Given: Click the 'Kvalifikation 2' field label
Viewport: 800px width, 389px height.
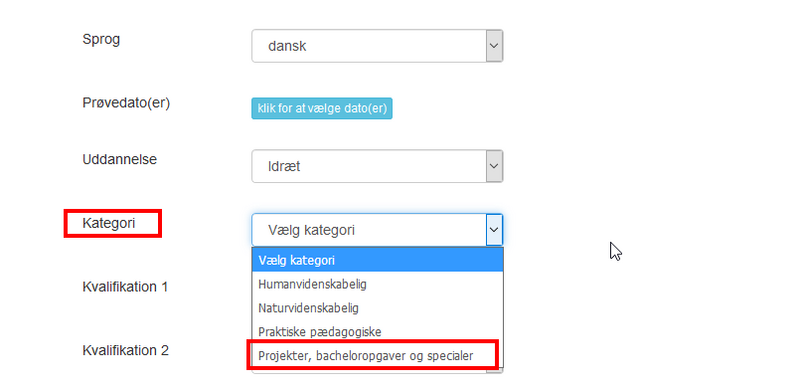Looking at the screenshot, I should tap(126, 350).
